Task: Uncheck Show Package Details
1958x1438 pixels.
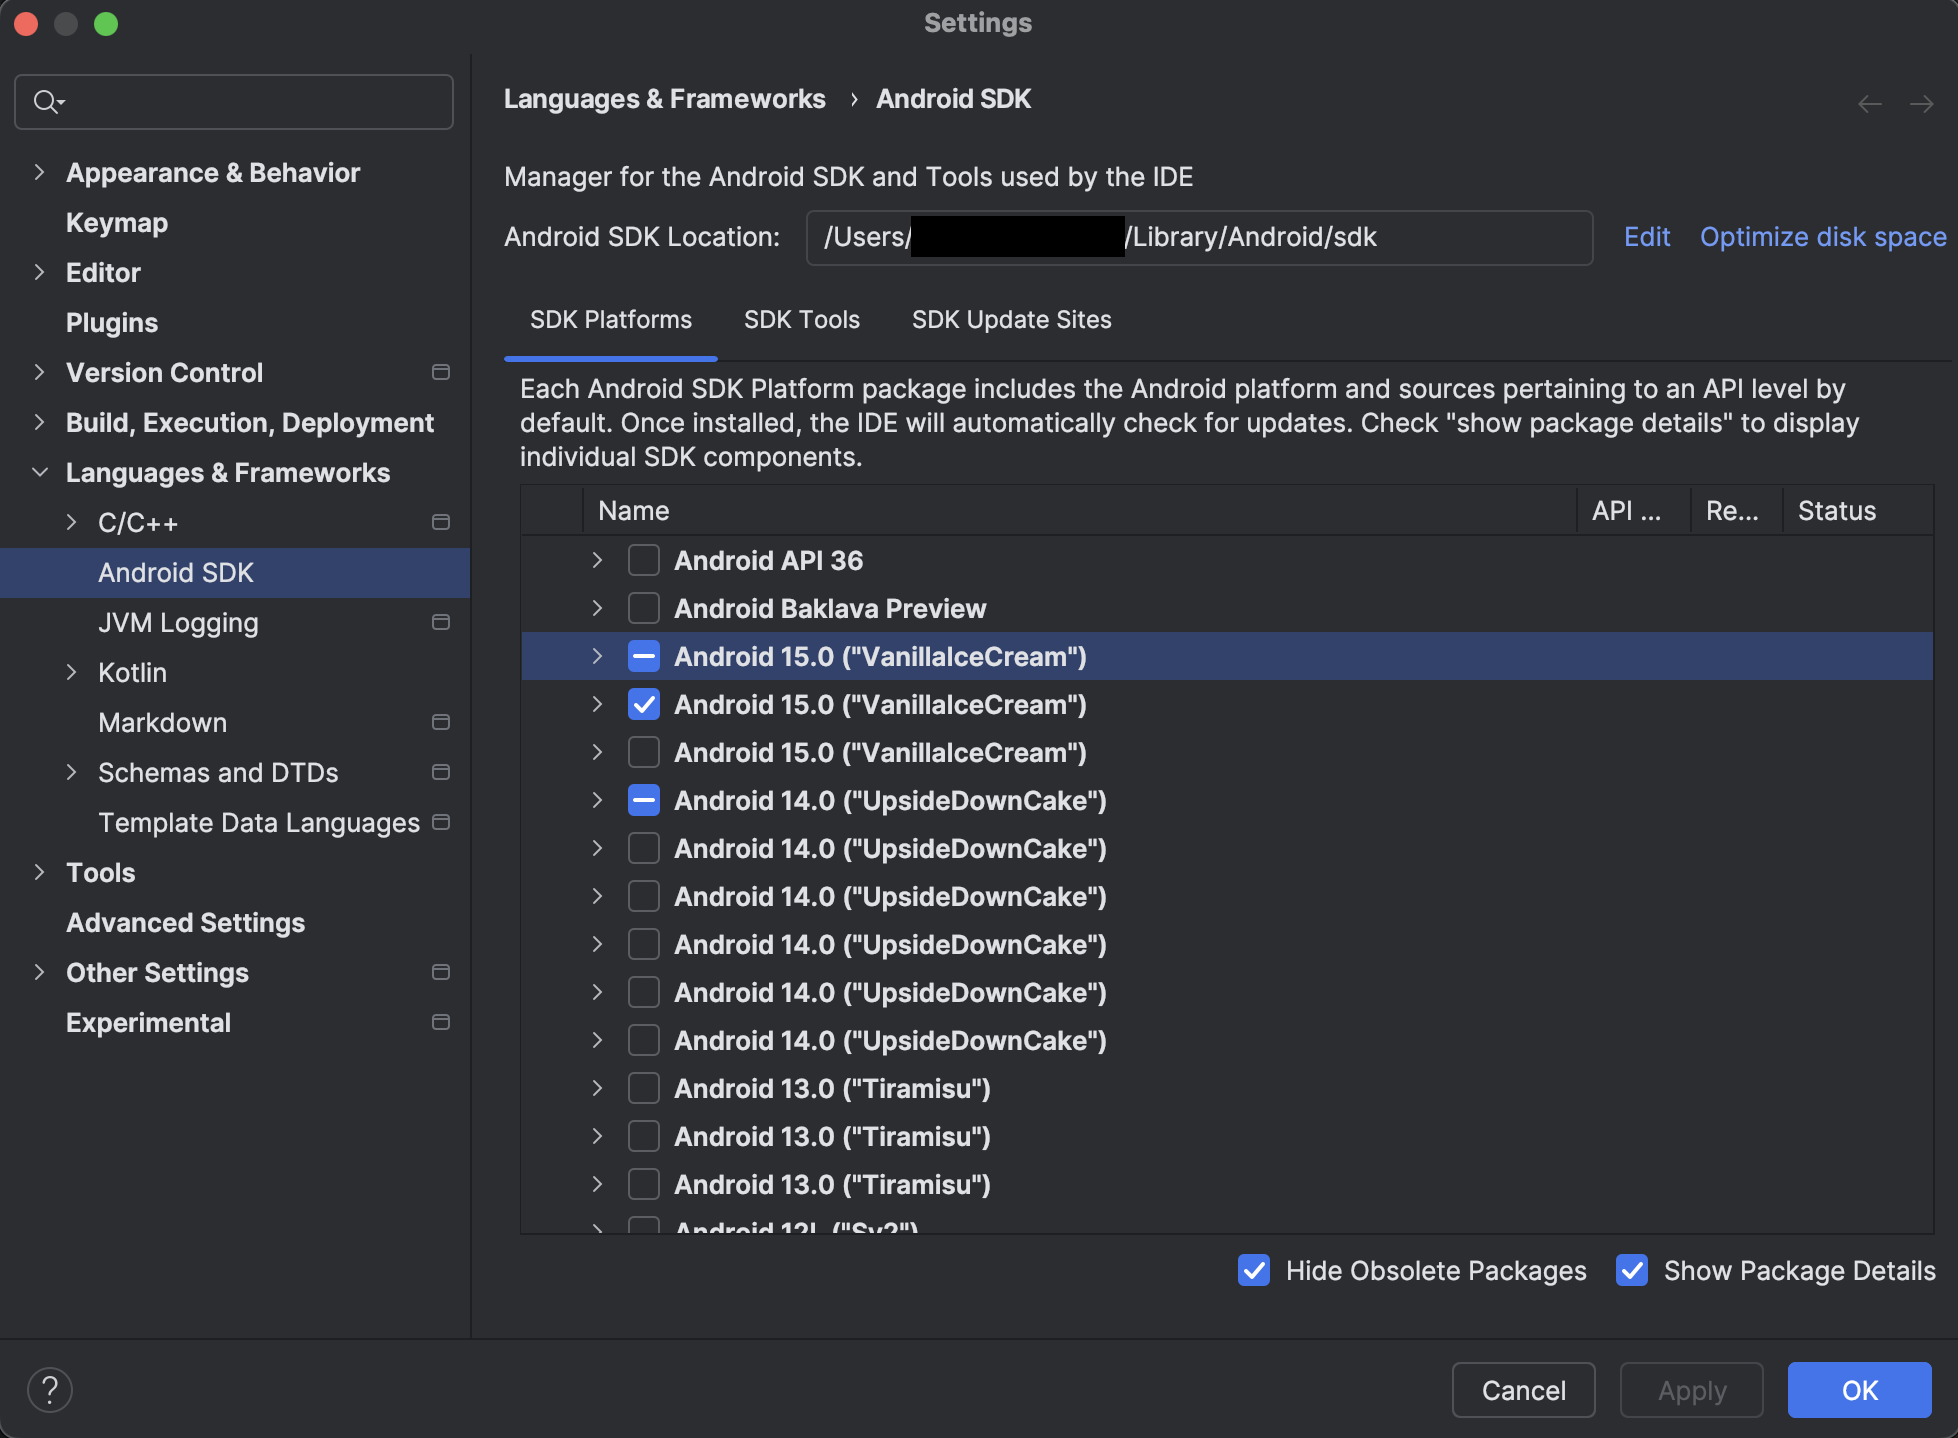Action: (1632, 1270)
